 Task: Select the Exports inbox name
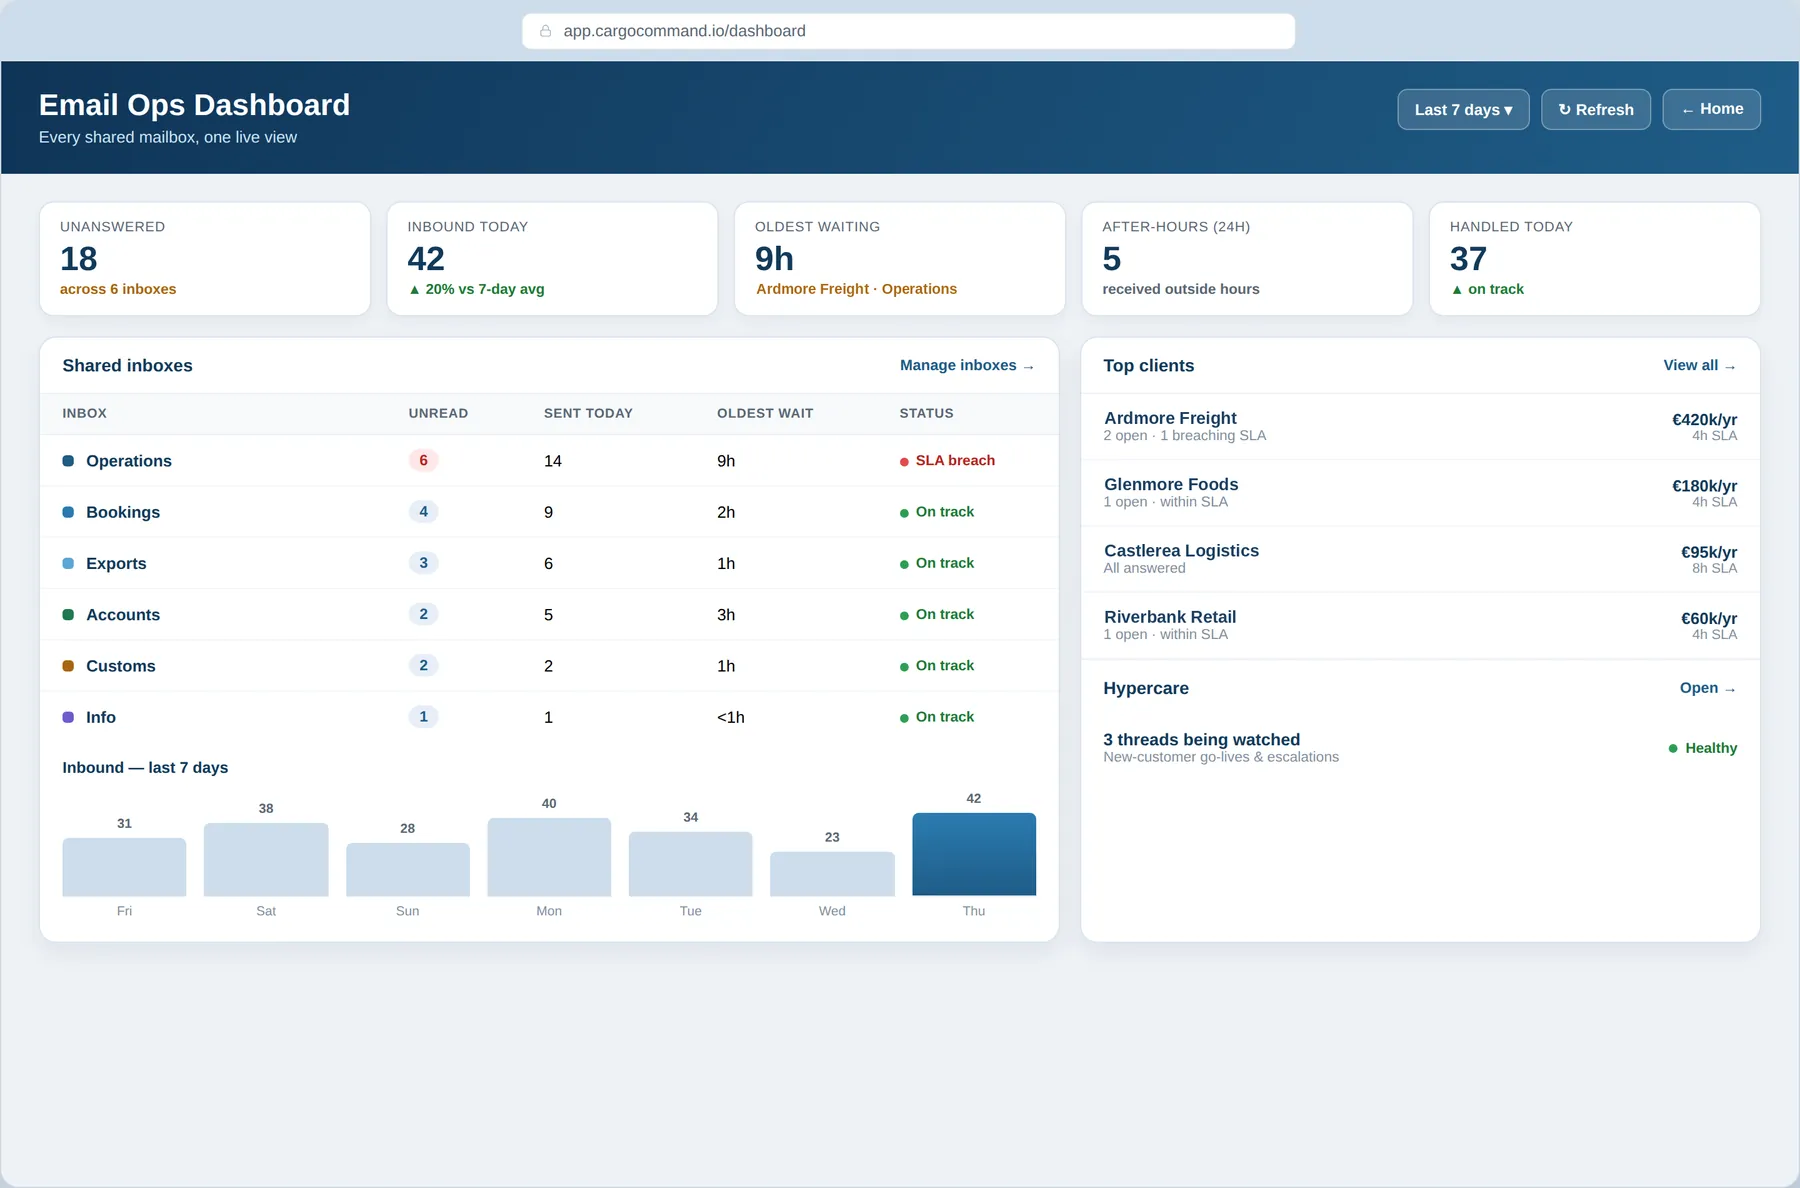click(116, 563)
